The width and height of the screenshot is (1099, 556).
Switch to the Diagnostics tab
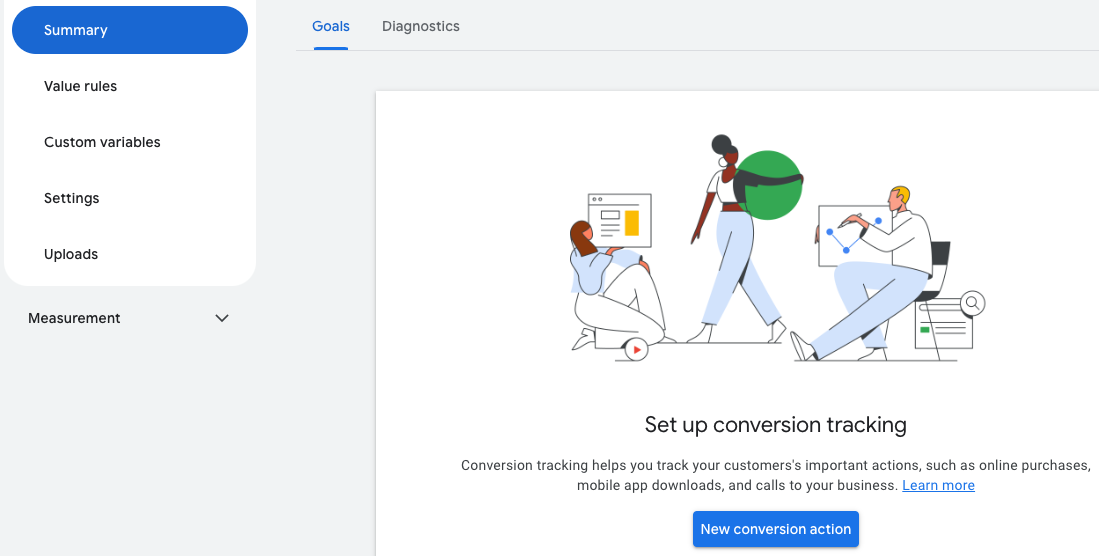[x=421, y=26]
